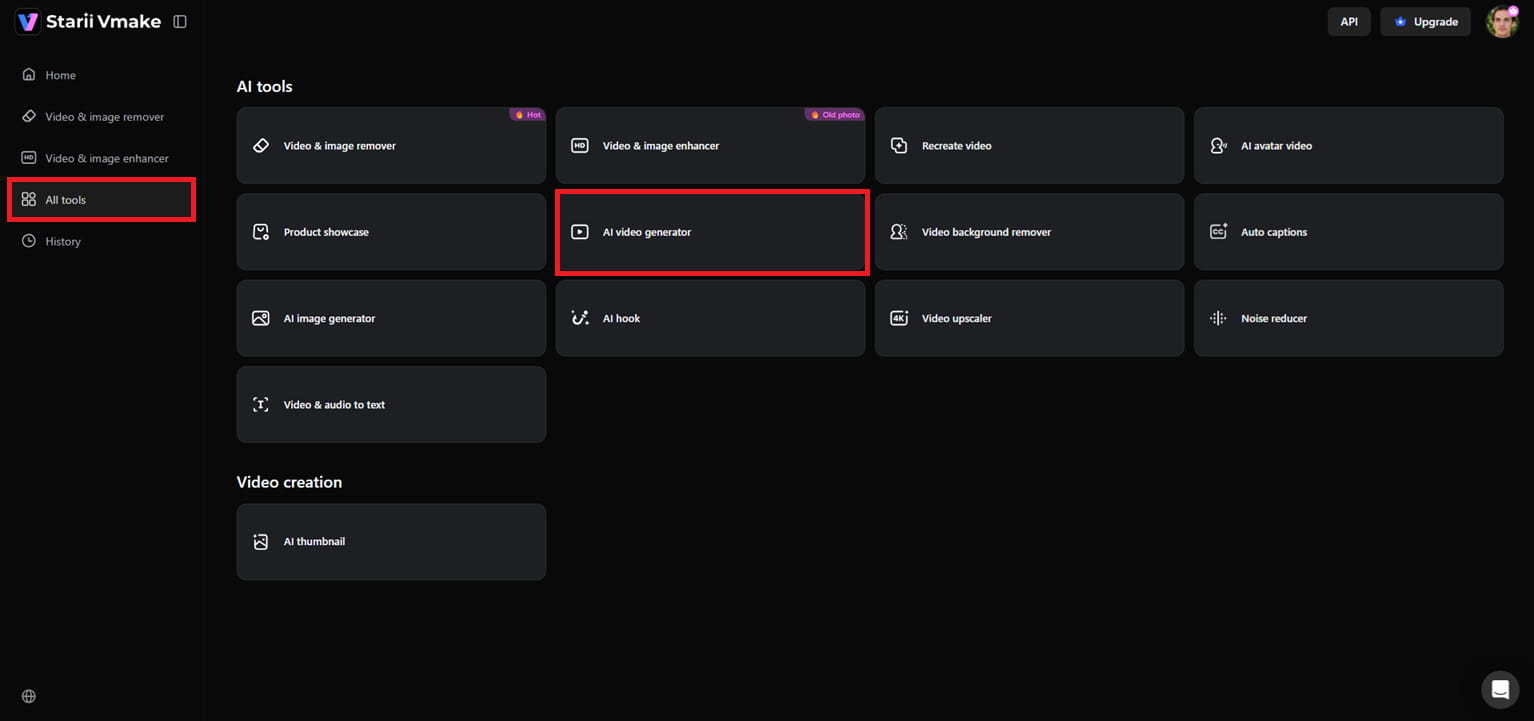Launch the AI video generator tool card
Screen dimensions: 1534x721
710,232
